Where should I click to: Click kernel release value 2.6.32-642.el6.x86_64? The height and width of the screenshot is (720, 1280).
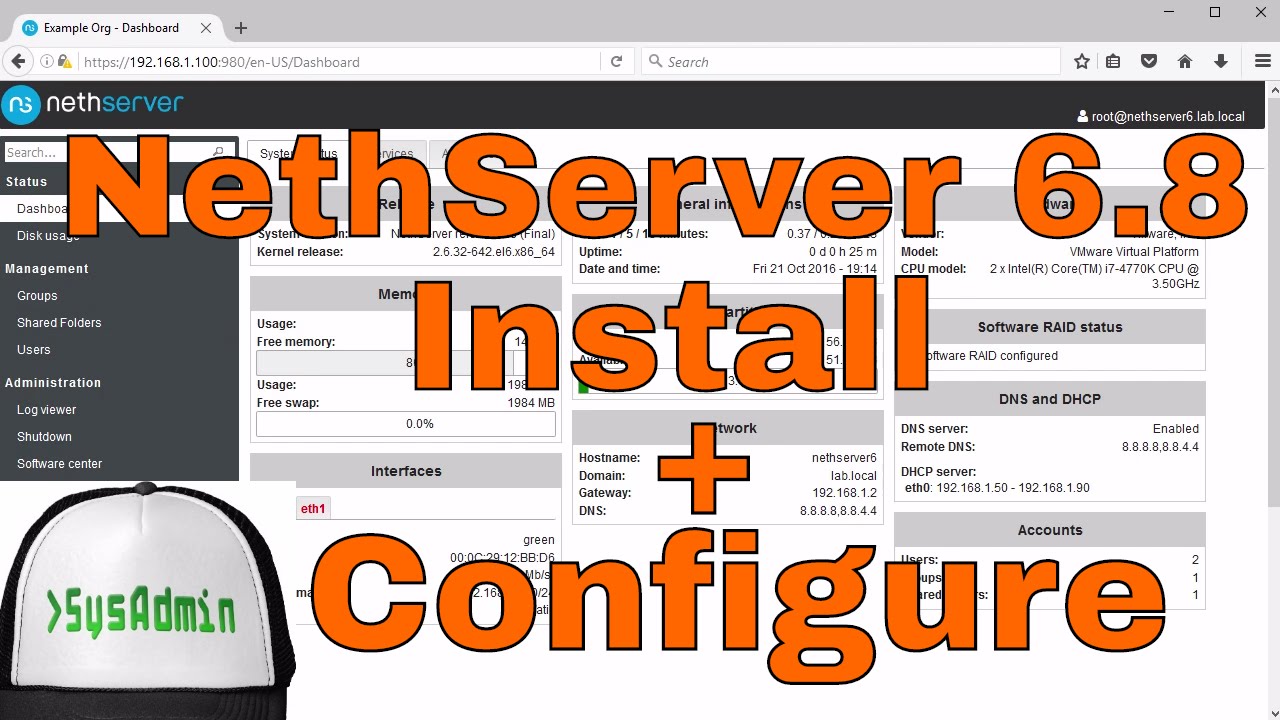click(493, 252)
